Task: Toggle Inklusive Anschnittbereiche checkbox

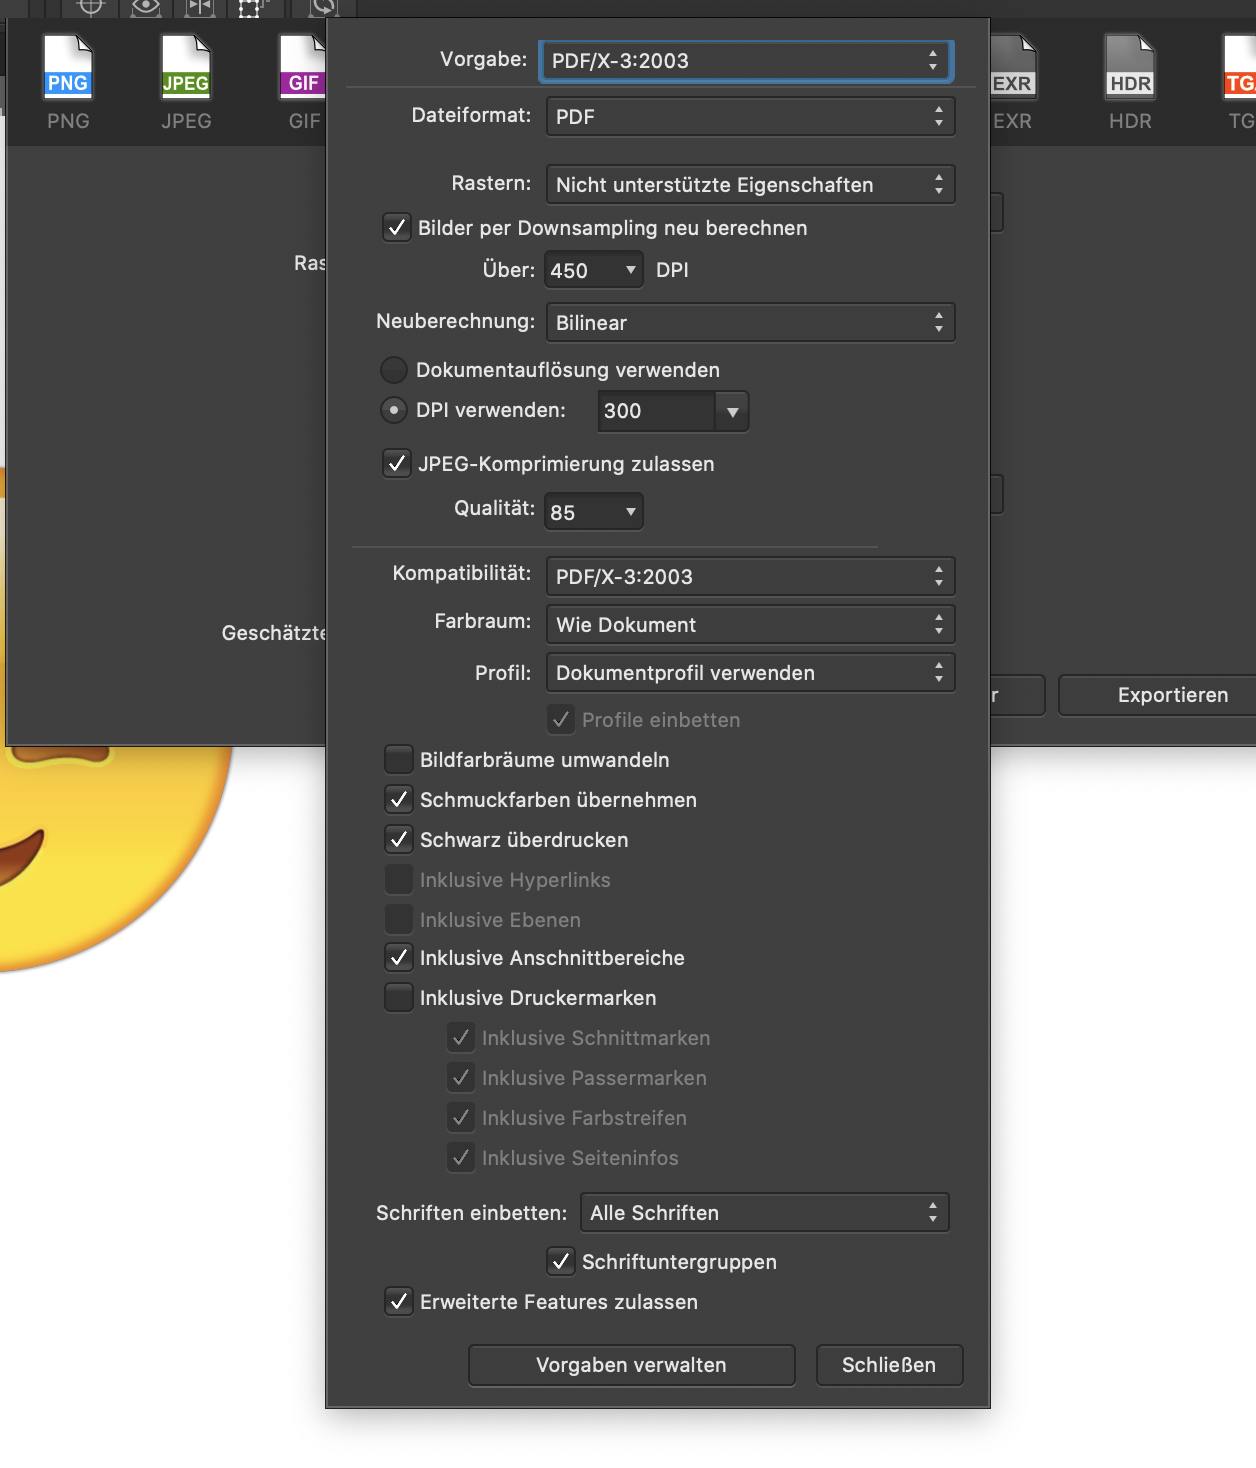Action: pyautogui.click(x=399, y=957)
